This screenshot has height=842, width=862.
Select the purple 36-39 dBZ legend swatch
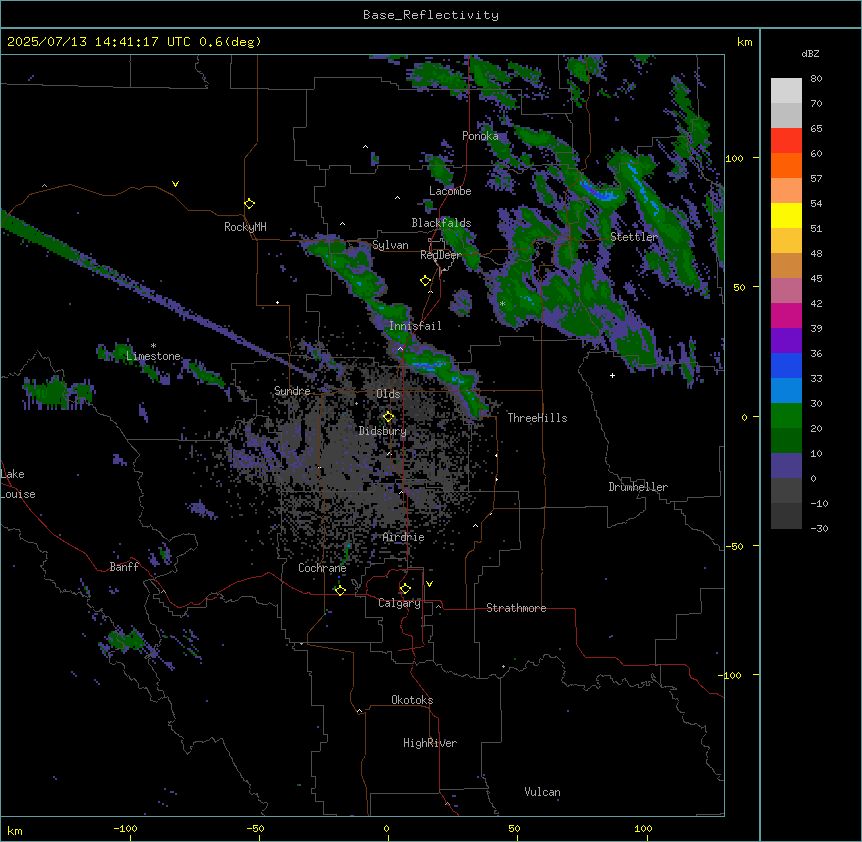click(786, 341)
